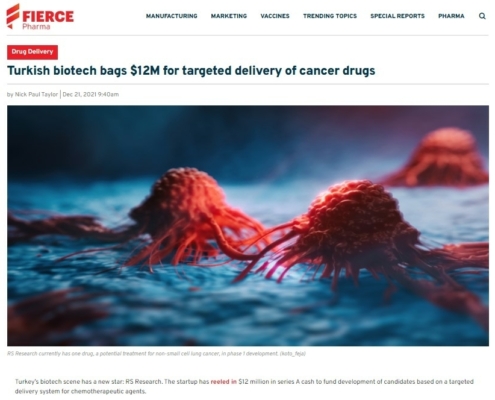
Task: Follow the 'reeled in' hyperlink
Action: (x=224, y=382)
